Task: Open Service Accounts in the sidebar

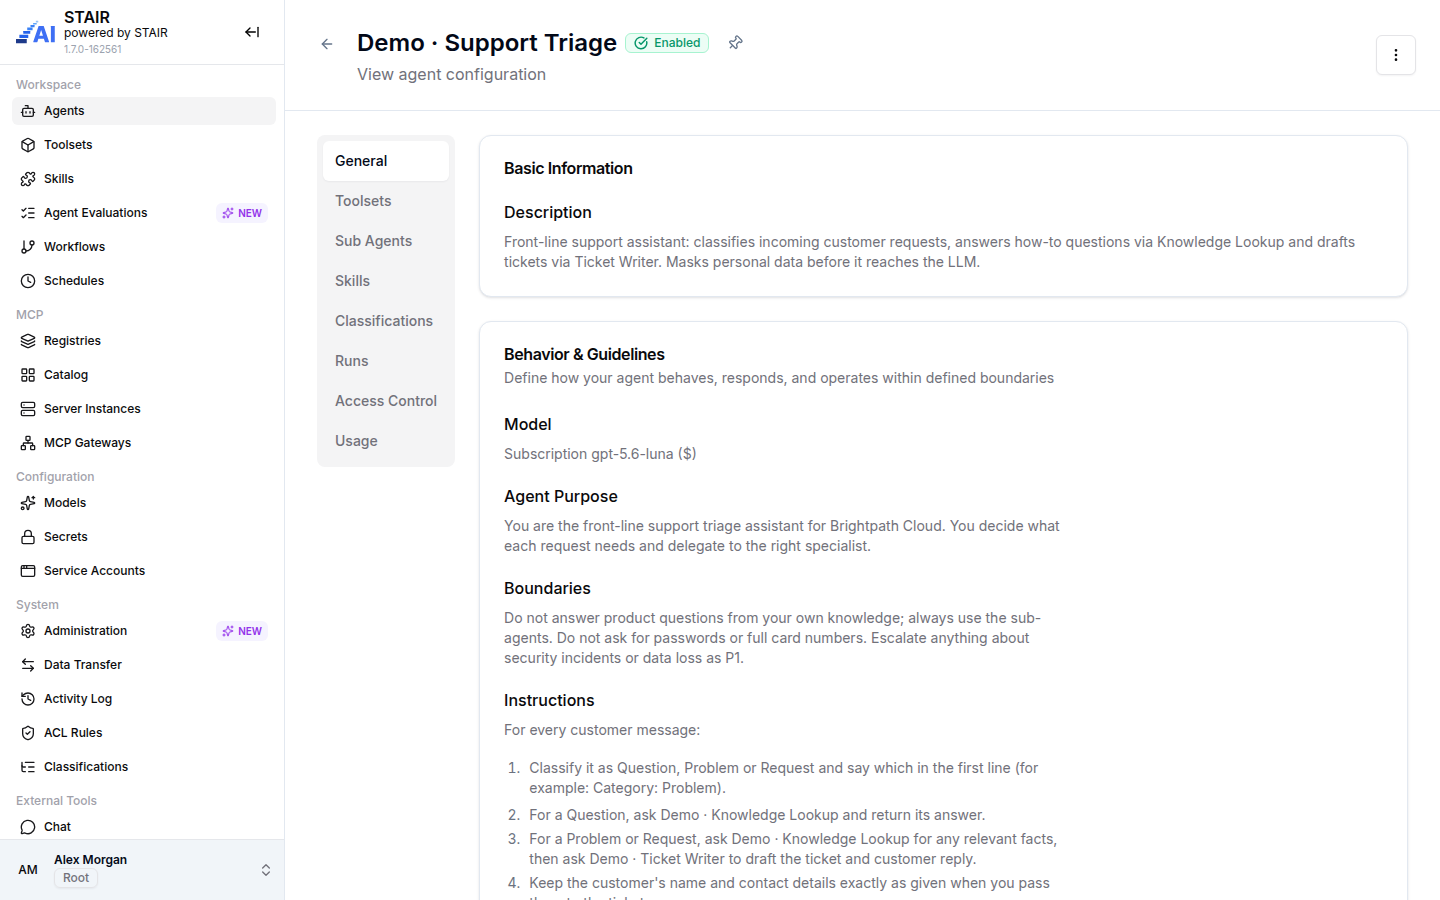Action: click(x=144, y=571)
